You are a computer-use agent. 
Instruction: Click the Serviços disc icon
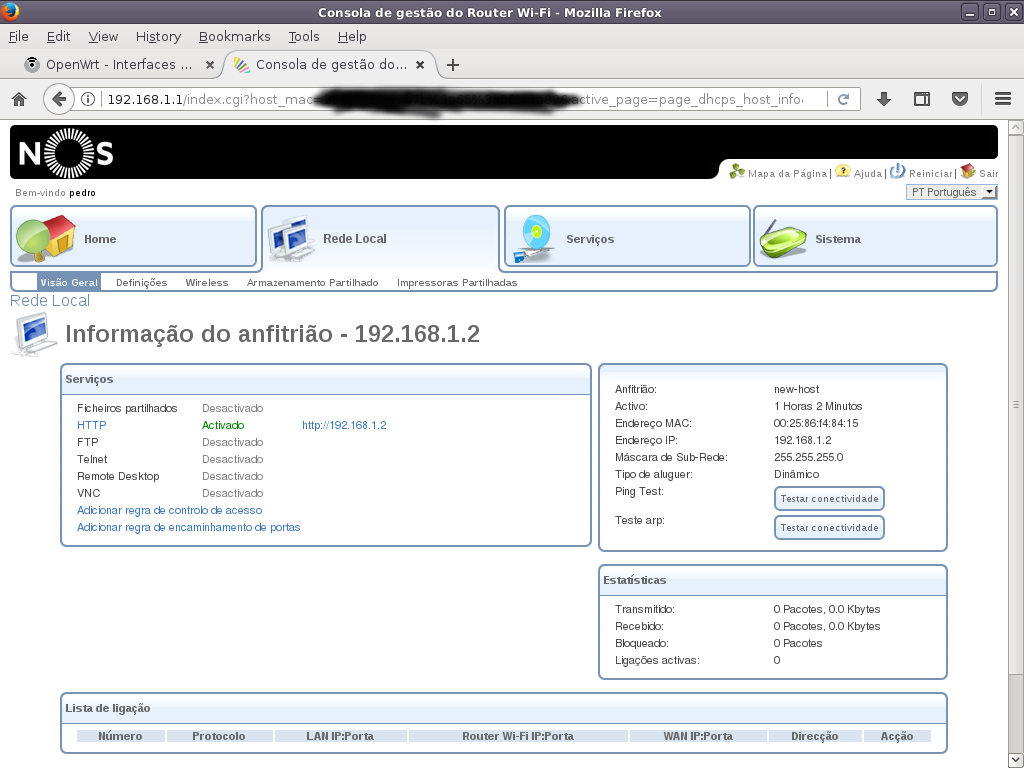click(x=534, y=238)
